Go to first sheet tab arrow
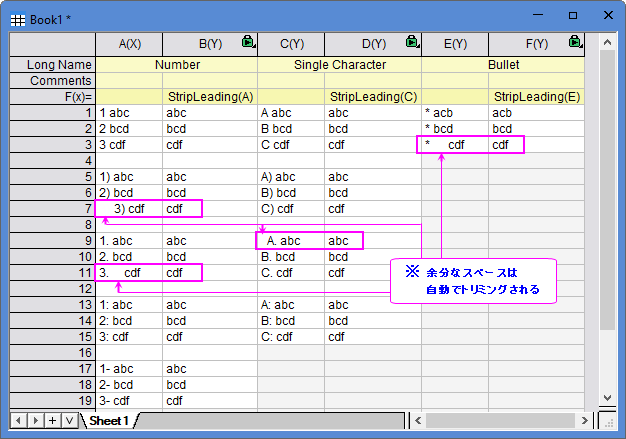The height and width of the screenshot is (439, 626). pyautogui.click(x=18, y=420)
